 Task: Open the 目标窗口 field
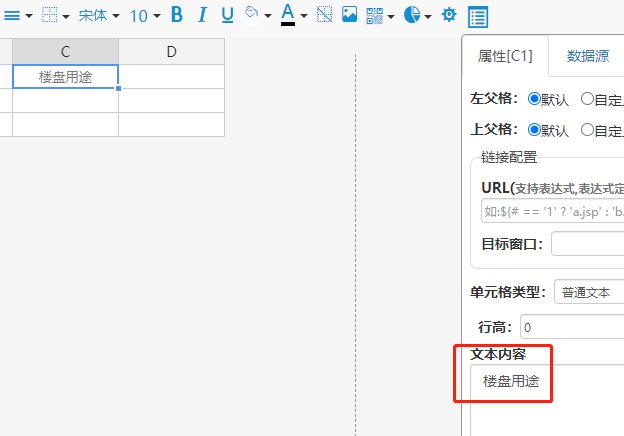coord(588,243)
